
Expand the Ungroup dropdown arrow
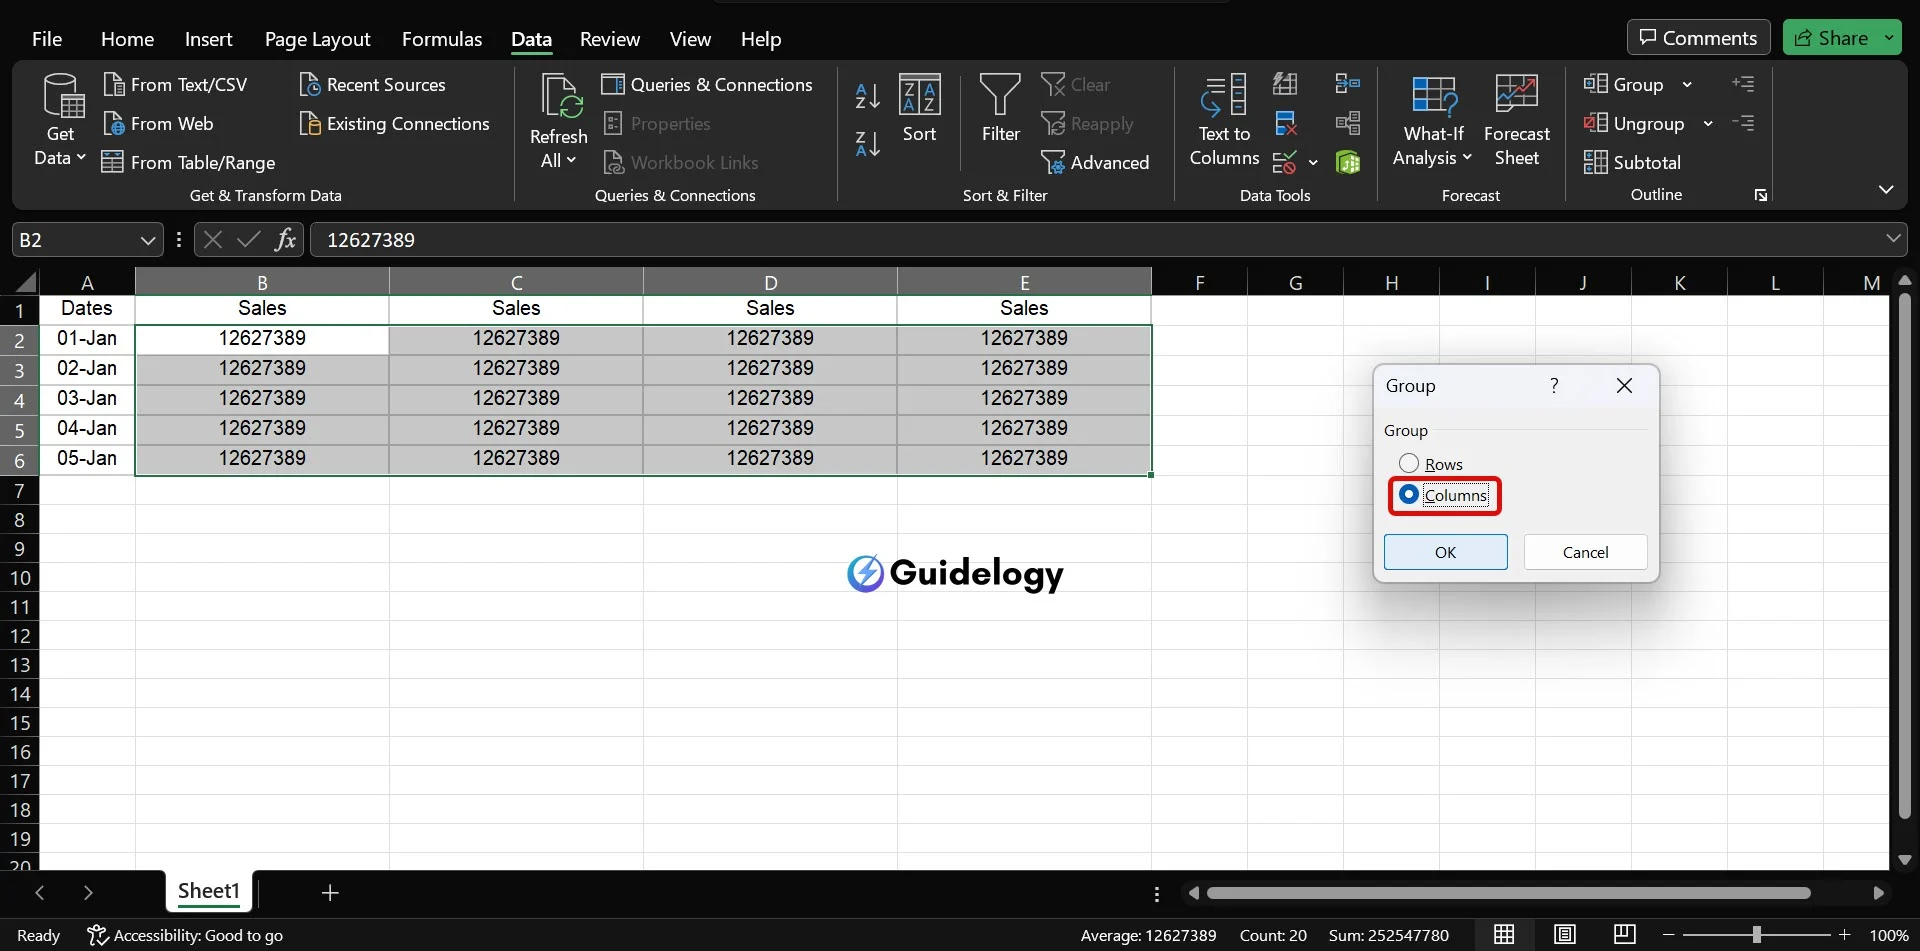1708,124
